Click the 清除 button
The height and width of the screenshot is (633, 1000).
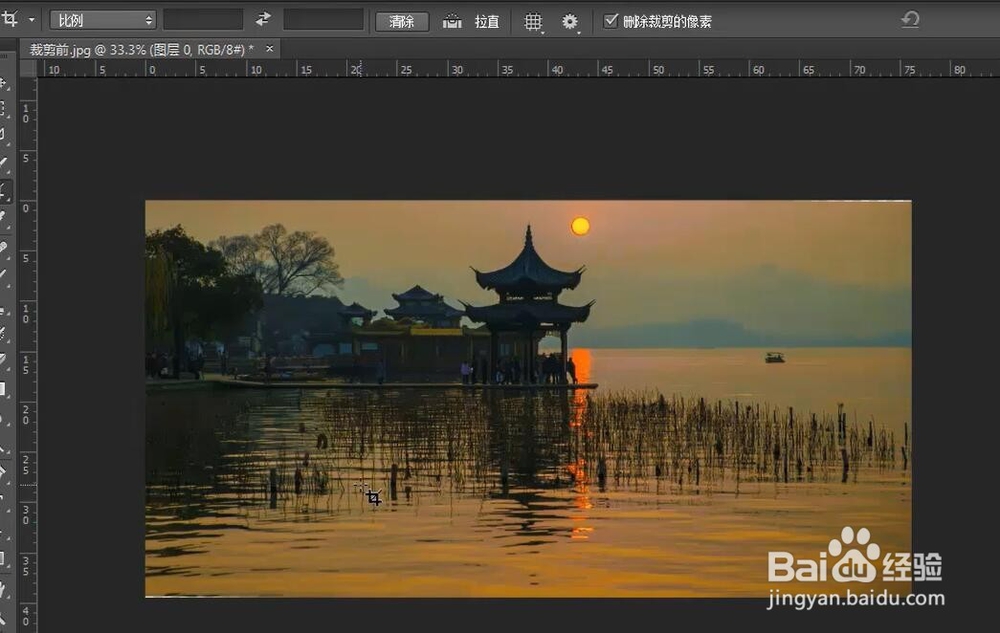pos(401,21)
